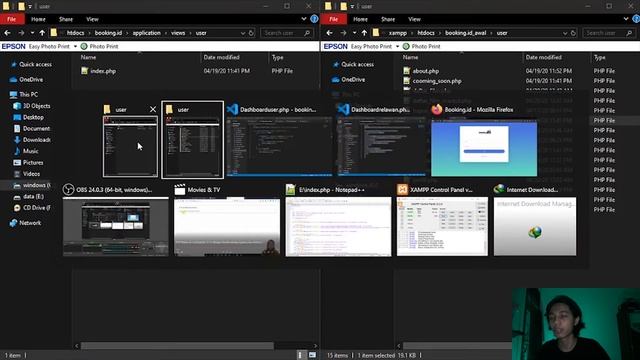Open the File tab in right Explorer window
Image resolution: width=640 pixels, height=360 pixels.
[334, 19]
